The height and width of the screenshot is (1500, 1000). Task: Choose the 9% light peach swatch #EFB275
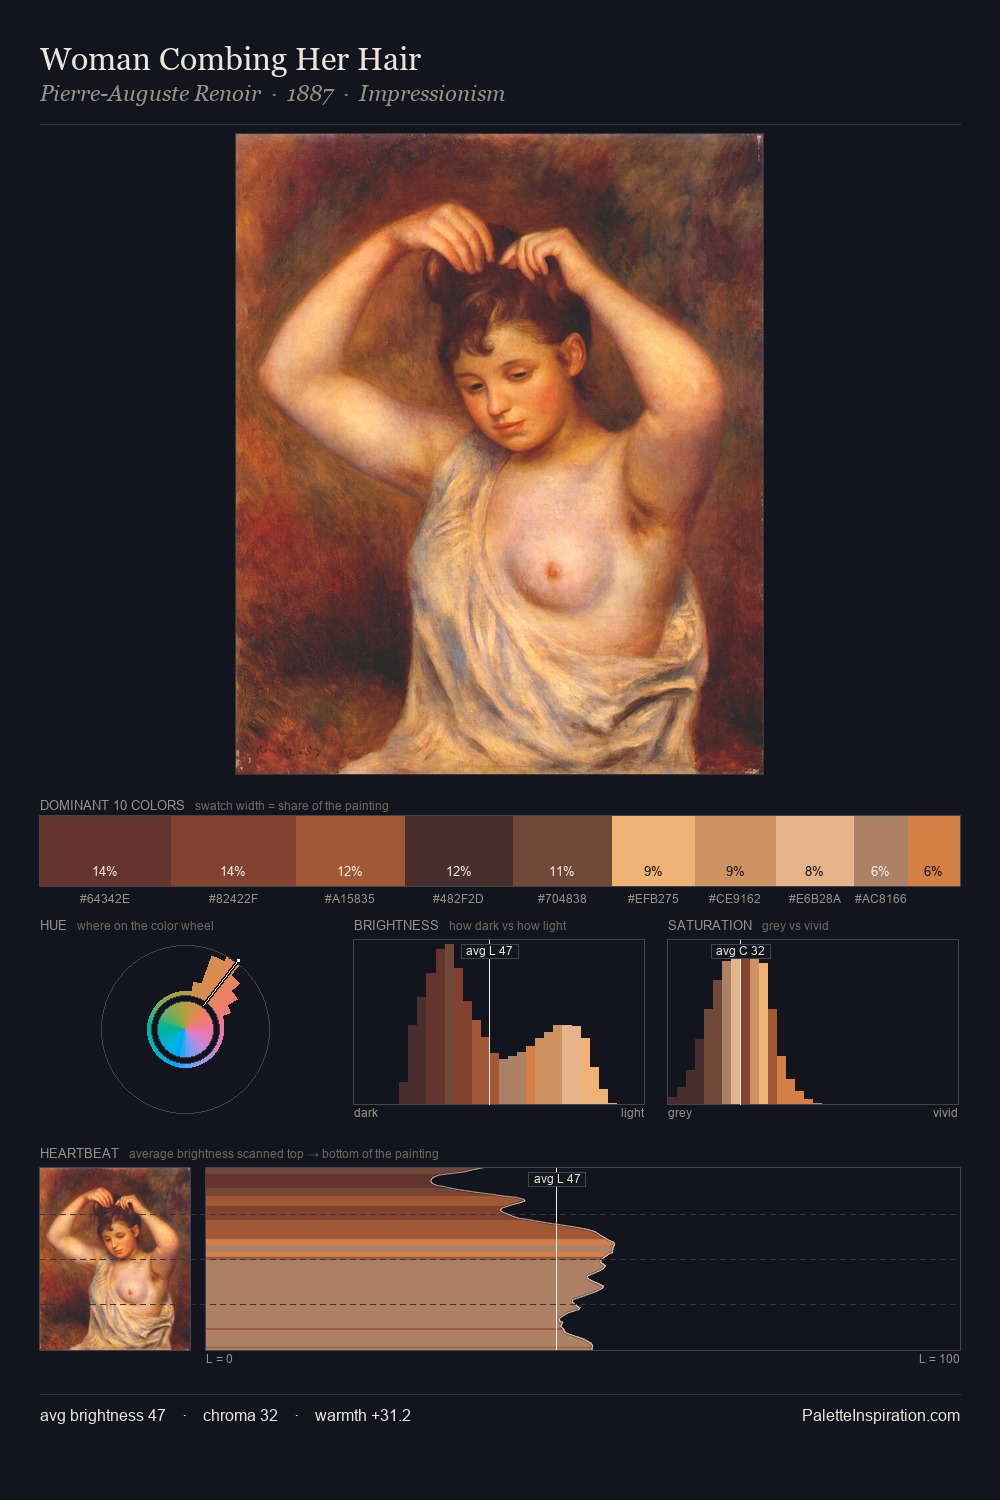[653, 851]
